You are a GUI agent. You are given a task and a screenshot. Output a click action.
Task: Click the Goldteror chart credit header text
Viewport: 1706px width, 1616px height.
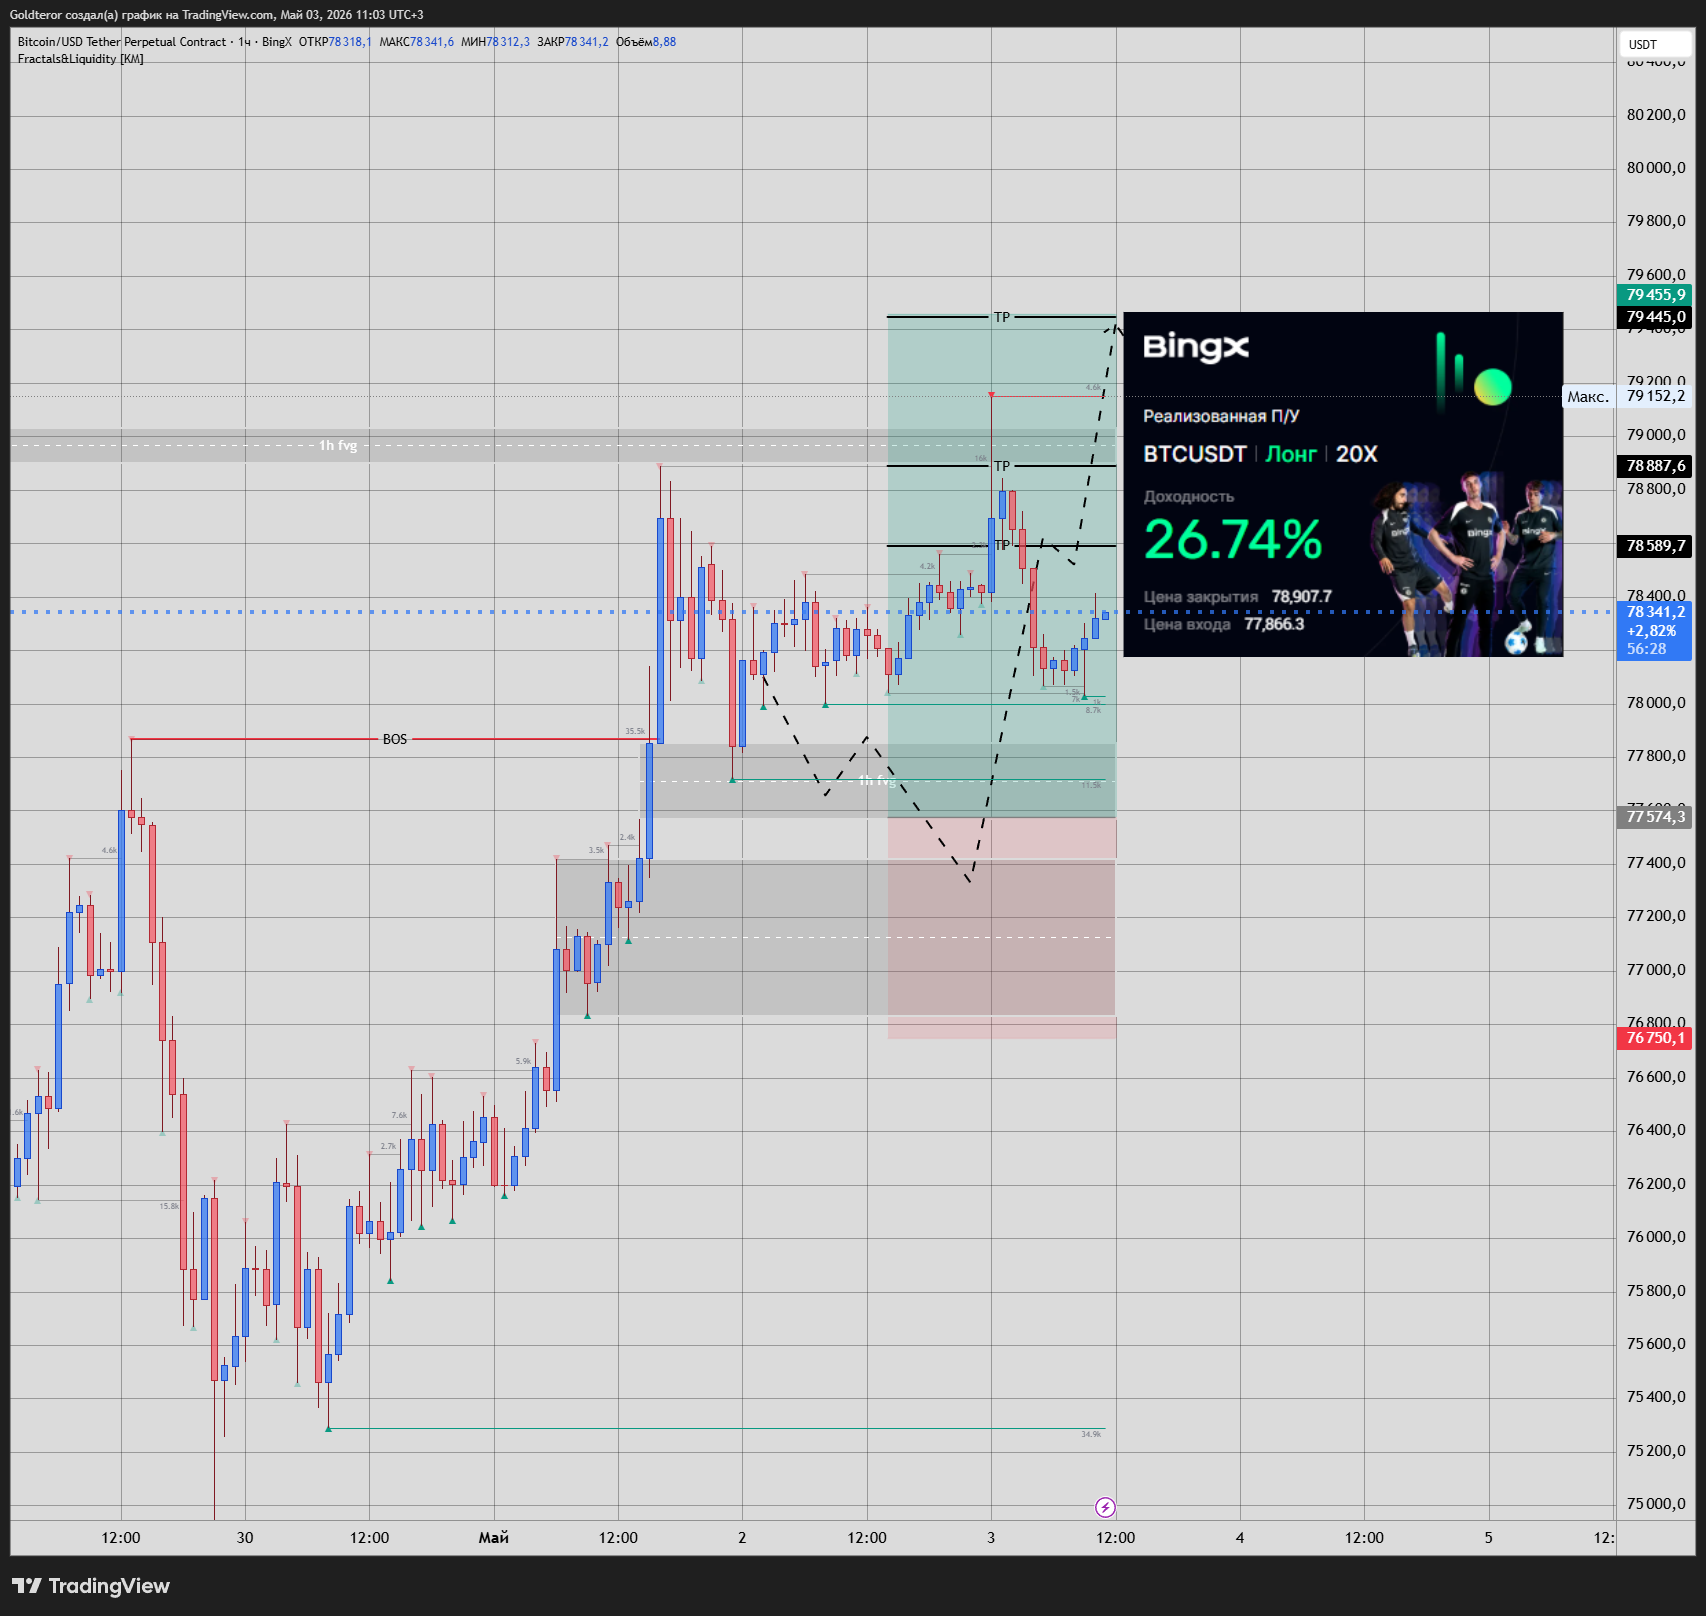[x=216, y=15]
